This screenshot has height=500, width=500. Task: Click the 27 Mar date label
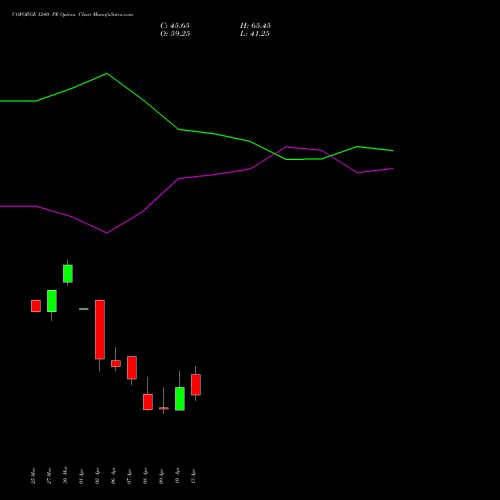(49, 476)
